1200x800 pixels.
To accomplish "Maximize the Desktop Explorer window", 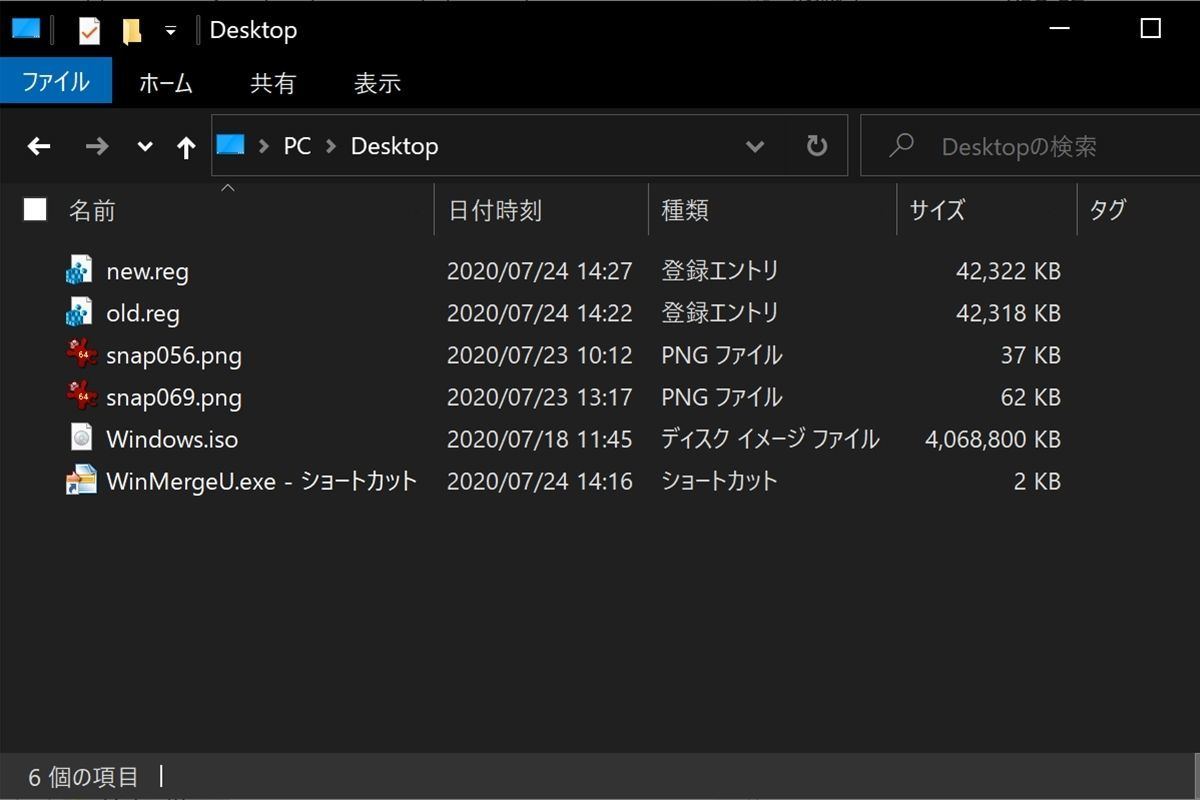I will pos(1150,29).
